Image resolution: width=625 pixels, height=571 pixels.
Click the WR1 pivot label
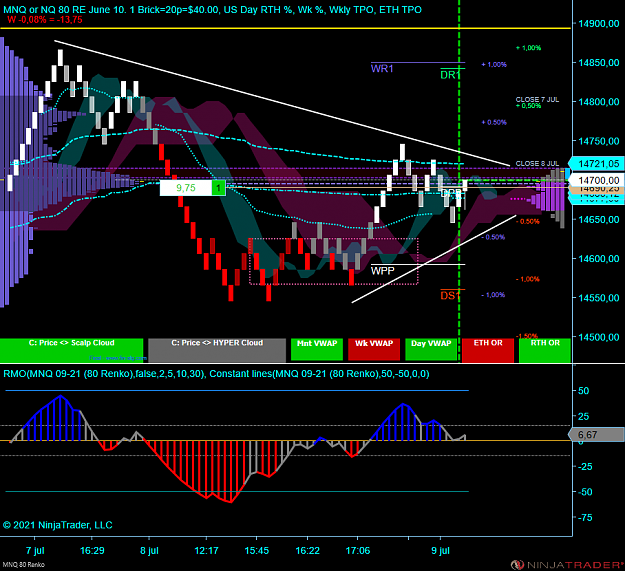[x=382, y=69]
